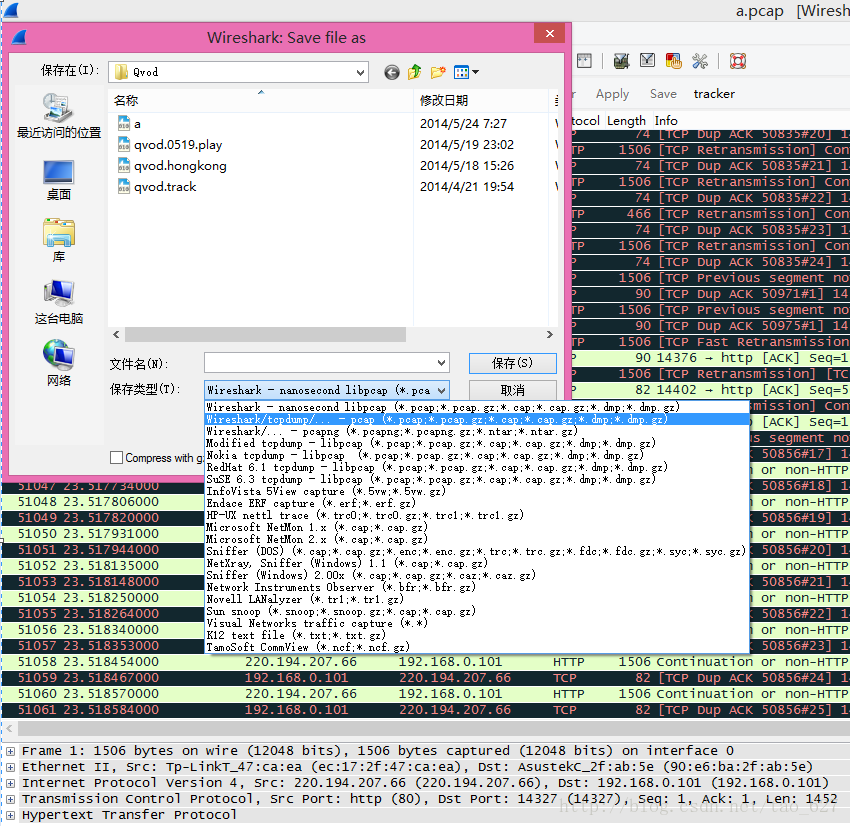This screenshot has height=826, width=850.
Task: Sort files by Name (名称) column
Action: (x=260, y=100)
